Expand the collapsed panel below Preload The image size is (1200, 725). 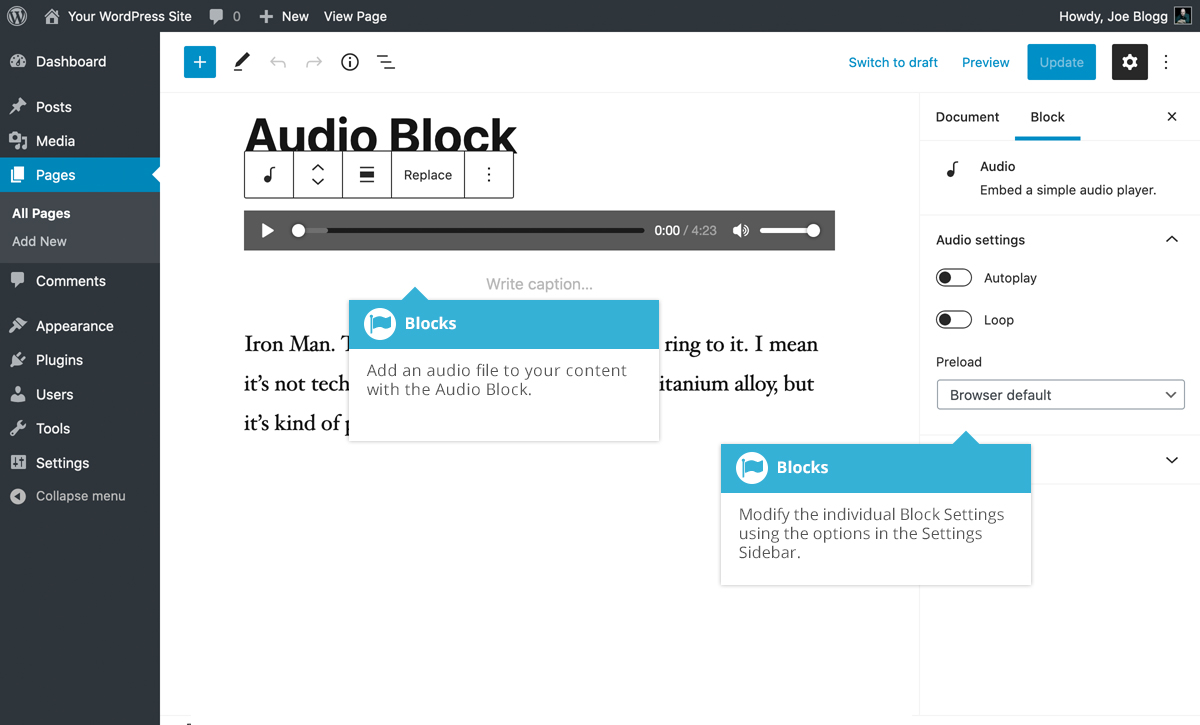[1171, 459]
